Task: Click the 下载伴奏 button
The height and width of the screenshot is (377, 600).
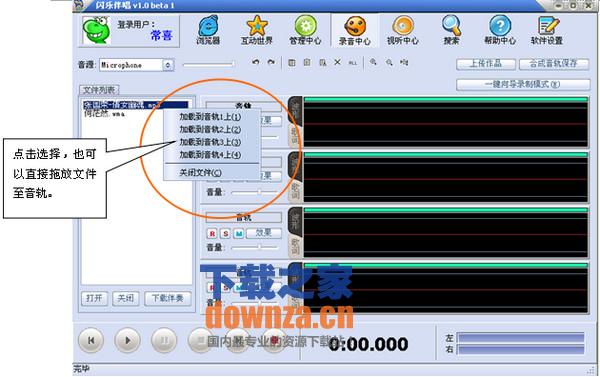Action: tap(168, 298)
